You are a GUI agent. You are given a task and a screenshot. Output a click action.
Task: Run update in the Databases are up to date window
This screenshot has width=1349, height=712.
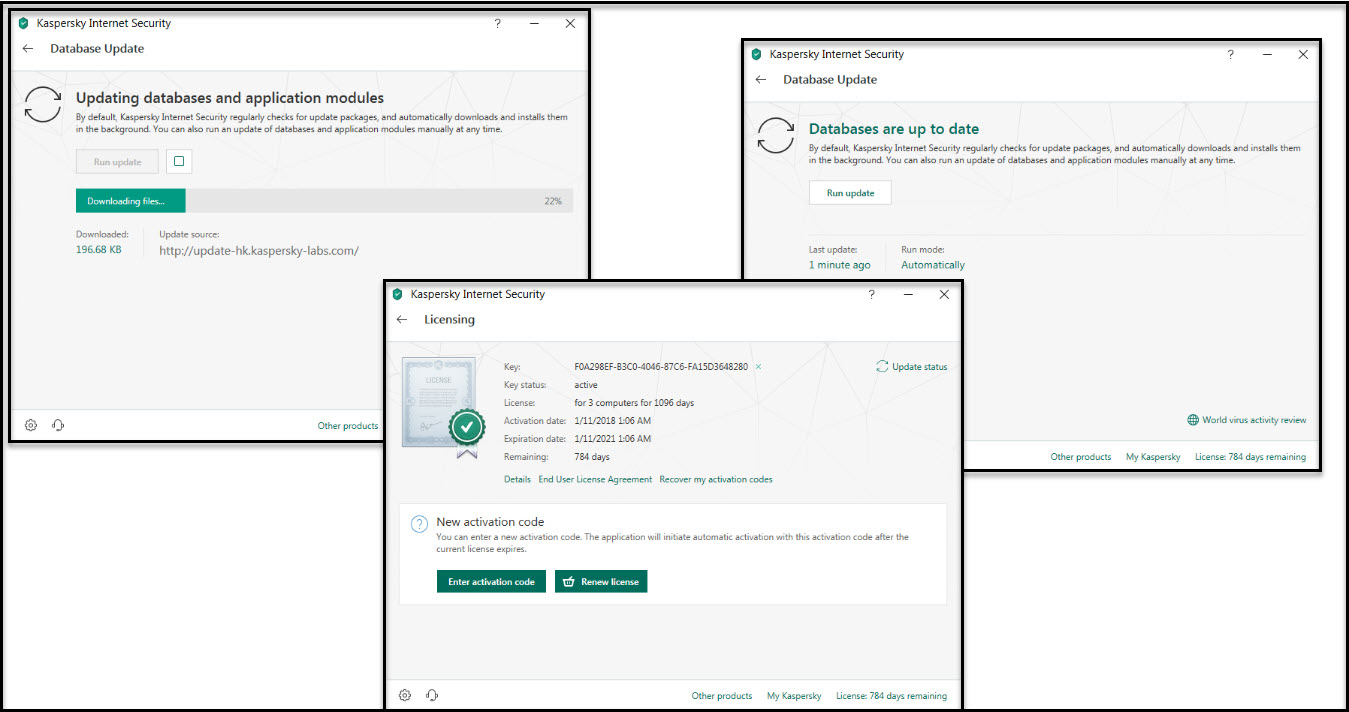[850, 193]
